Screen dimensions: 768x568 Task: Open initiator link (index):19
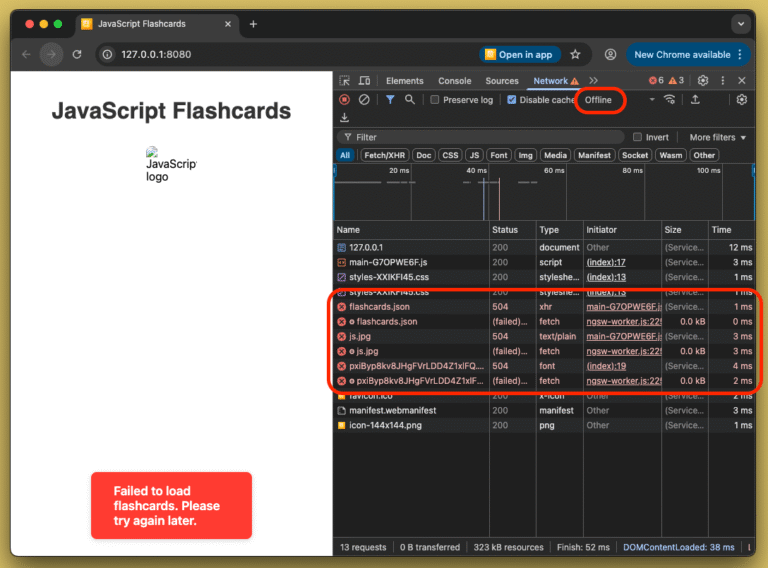tap(606, 366)
